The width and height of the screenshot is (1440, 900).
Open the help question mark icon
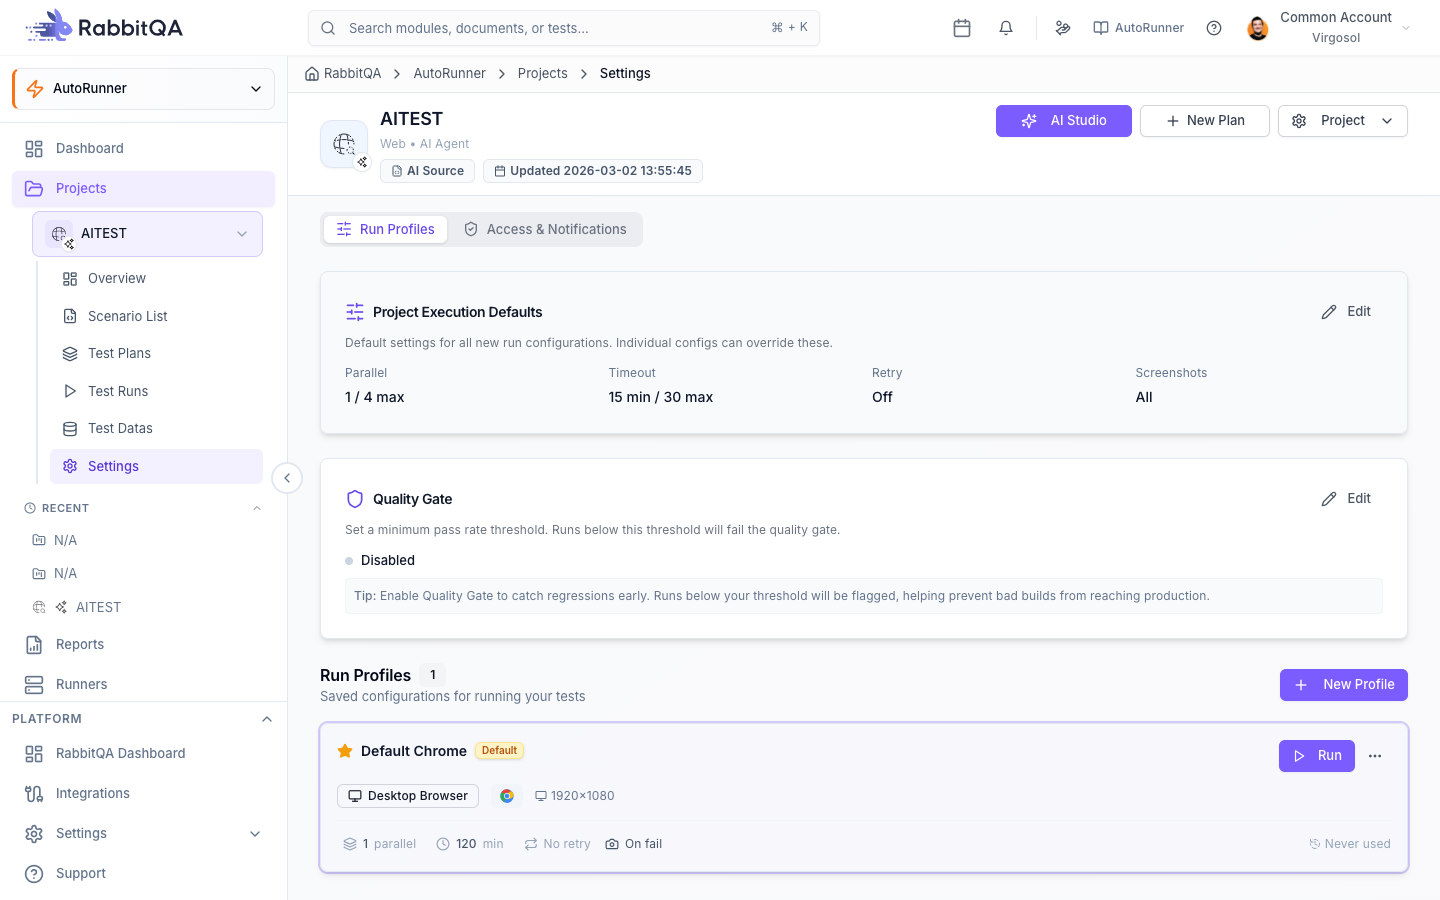click(1214, 28)
